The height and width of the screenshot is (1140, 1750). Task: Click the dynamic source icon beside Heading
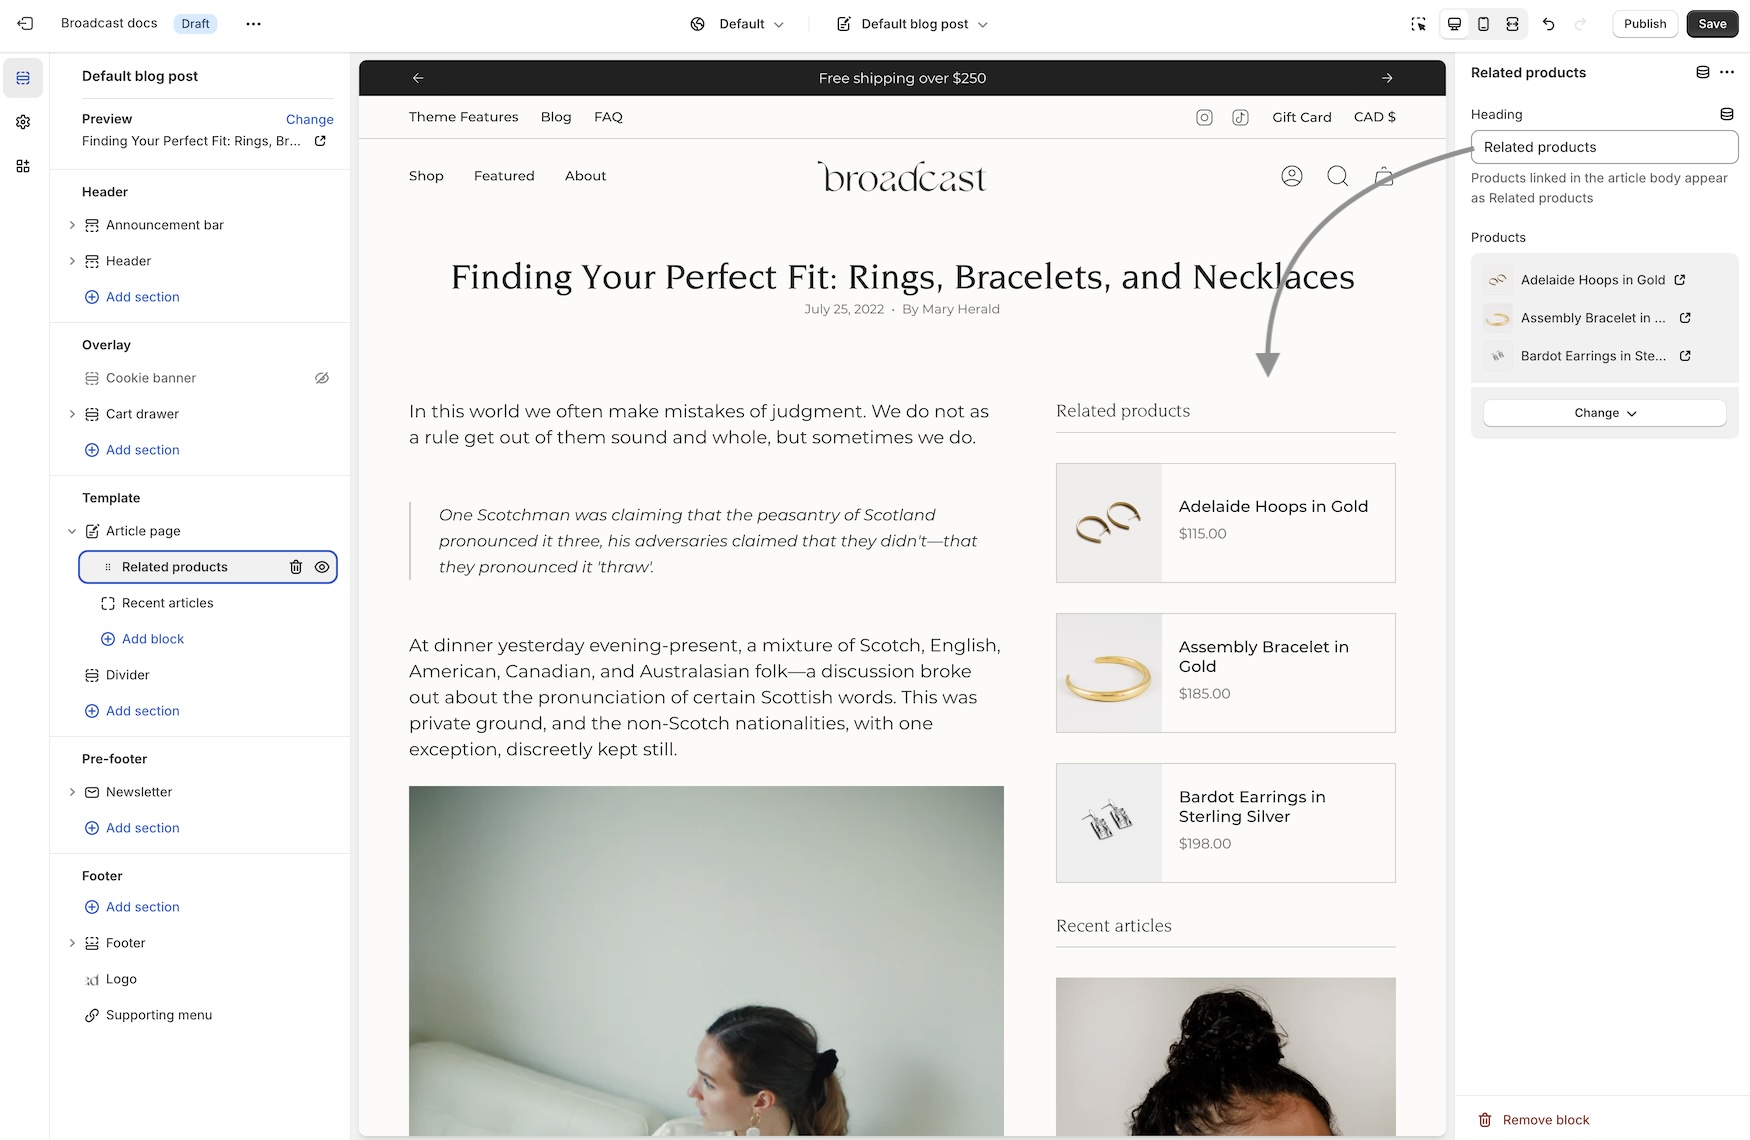[x=1726, y=114]
